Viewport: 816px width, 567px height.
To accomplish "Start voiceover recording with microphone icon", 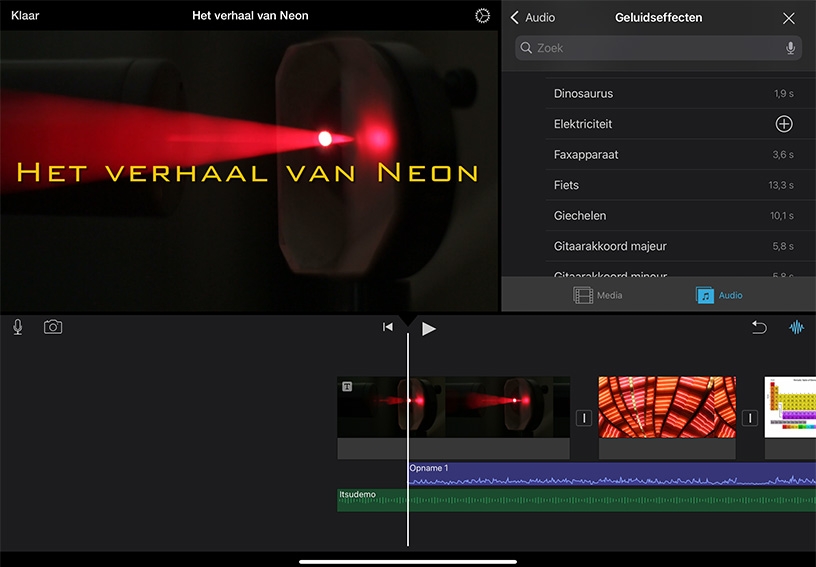I will click(x=18, y=327).
